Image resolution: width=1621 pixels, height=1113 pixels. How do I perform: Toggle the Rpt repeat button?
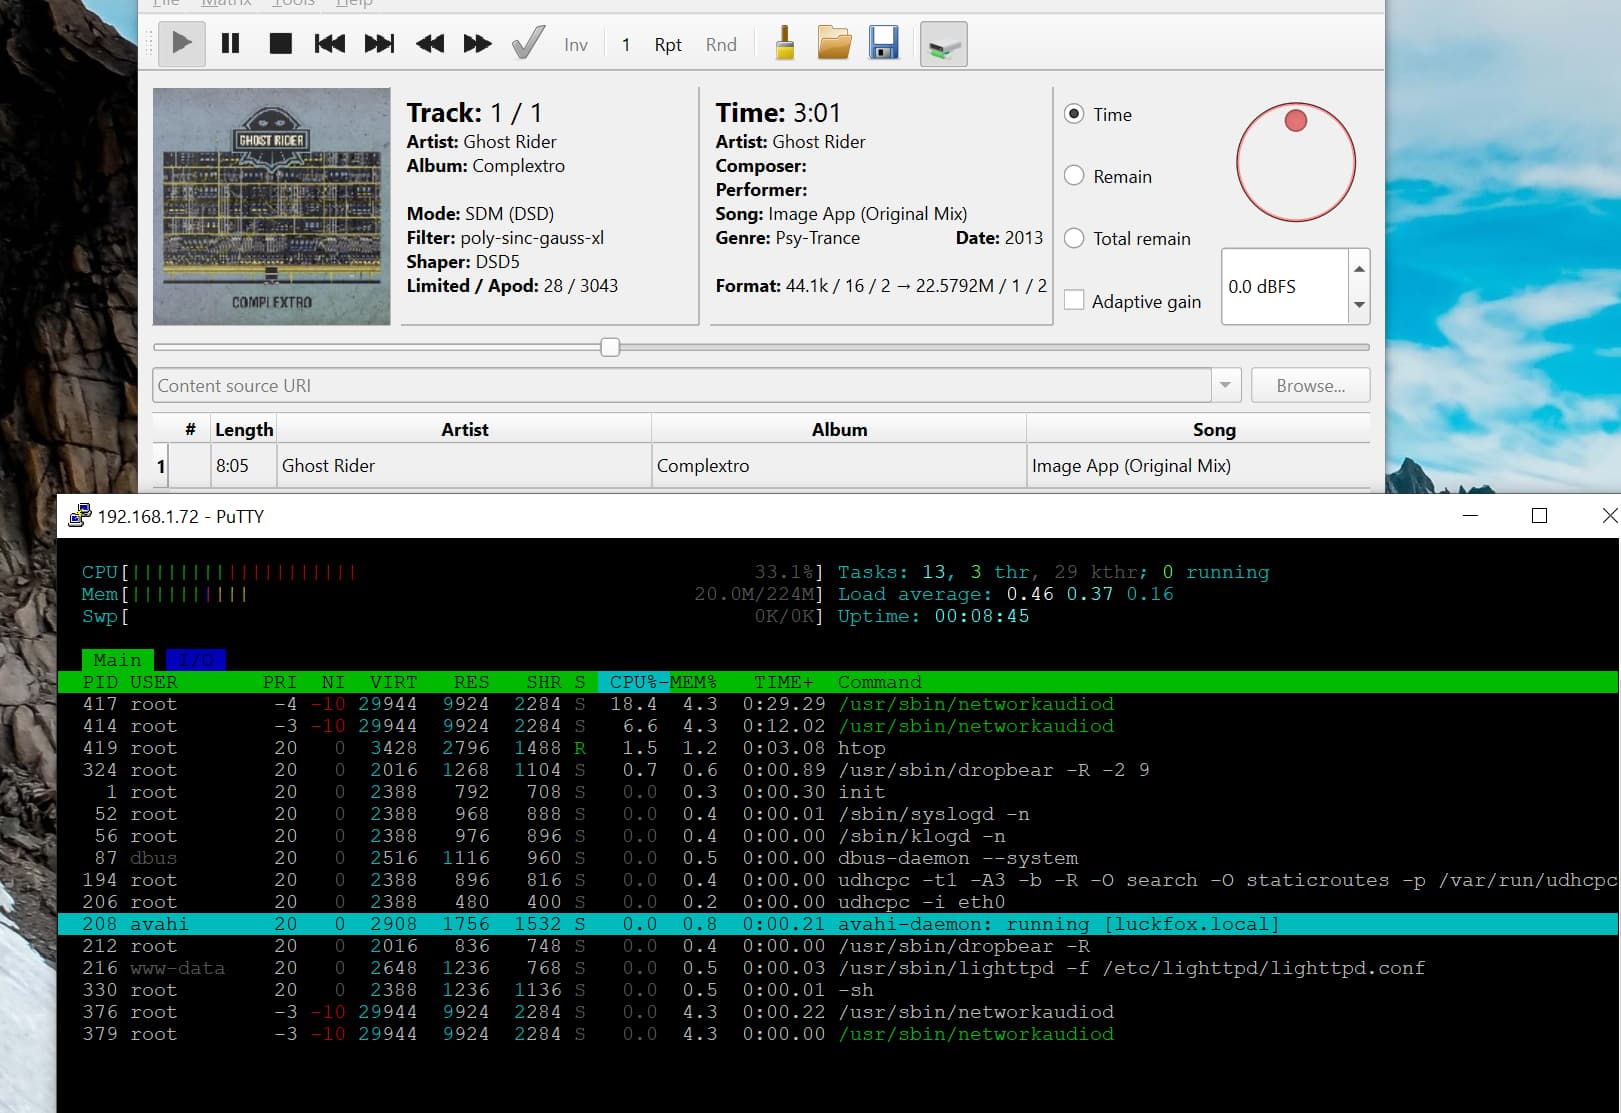tap(668, 45)
